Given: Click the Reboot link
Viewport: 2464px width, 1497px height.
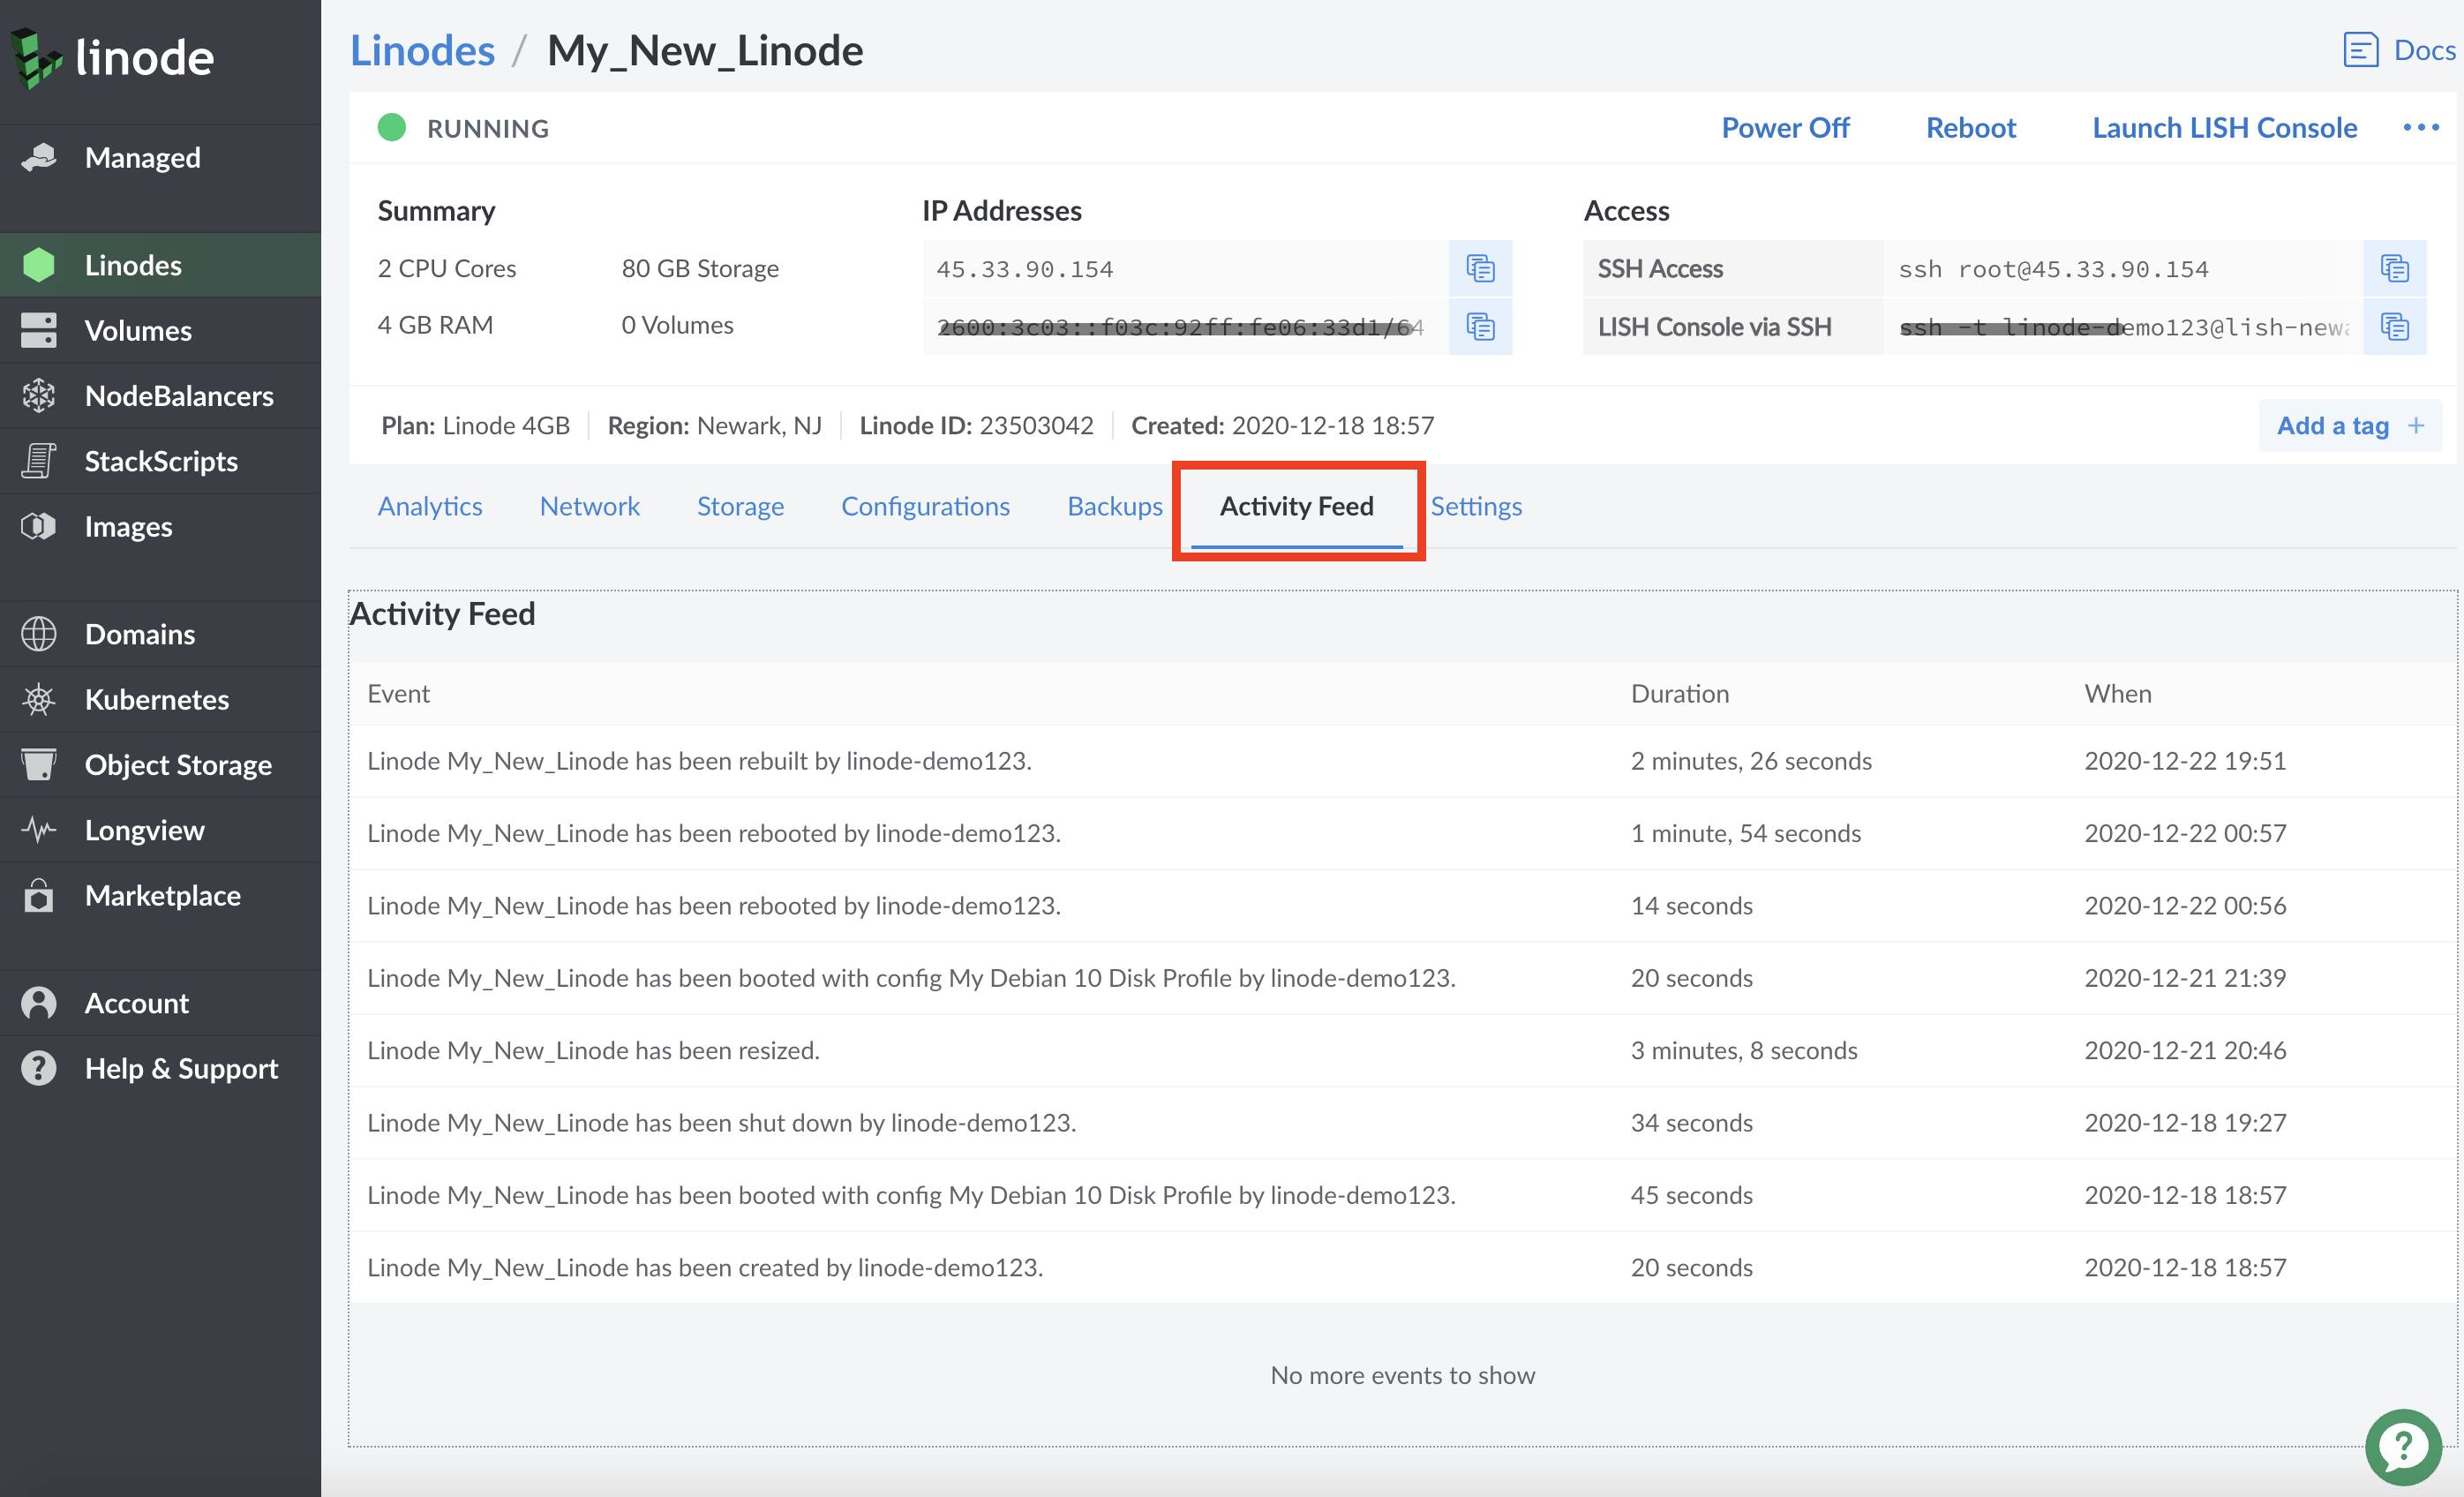Looking at the screenshot, I should click(1970, 127).
